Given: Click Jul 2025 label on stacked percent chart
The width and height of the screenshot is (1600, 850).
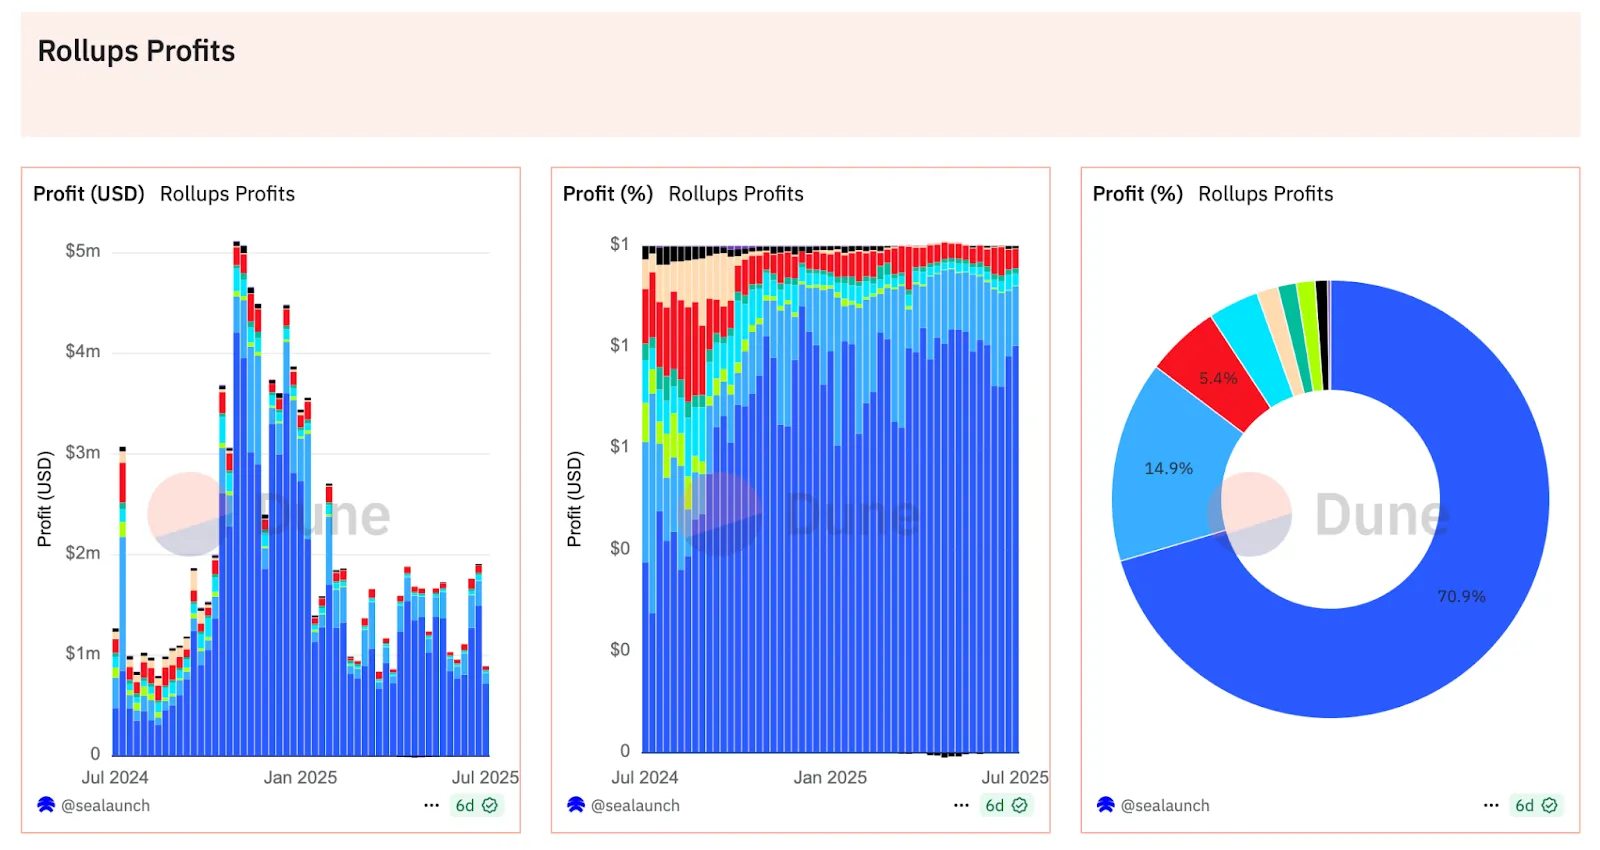Looking at the screenshot, I should 1015,777.
